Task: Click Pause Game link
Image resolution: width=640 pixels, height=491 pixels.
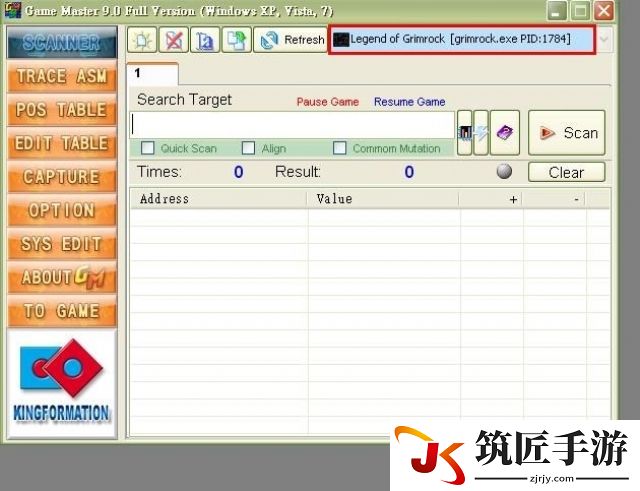Action: [x=328, y=102]
